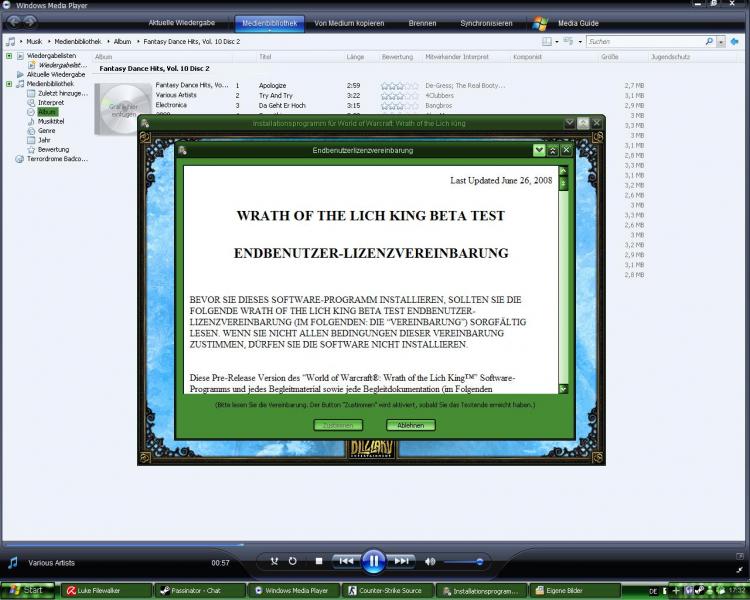Screen dimensions: 750x600
Task: Sort by the Größe column header
Action: [x=610, y=56]
